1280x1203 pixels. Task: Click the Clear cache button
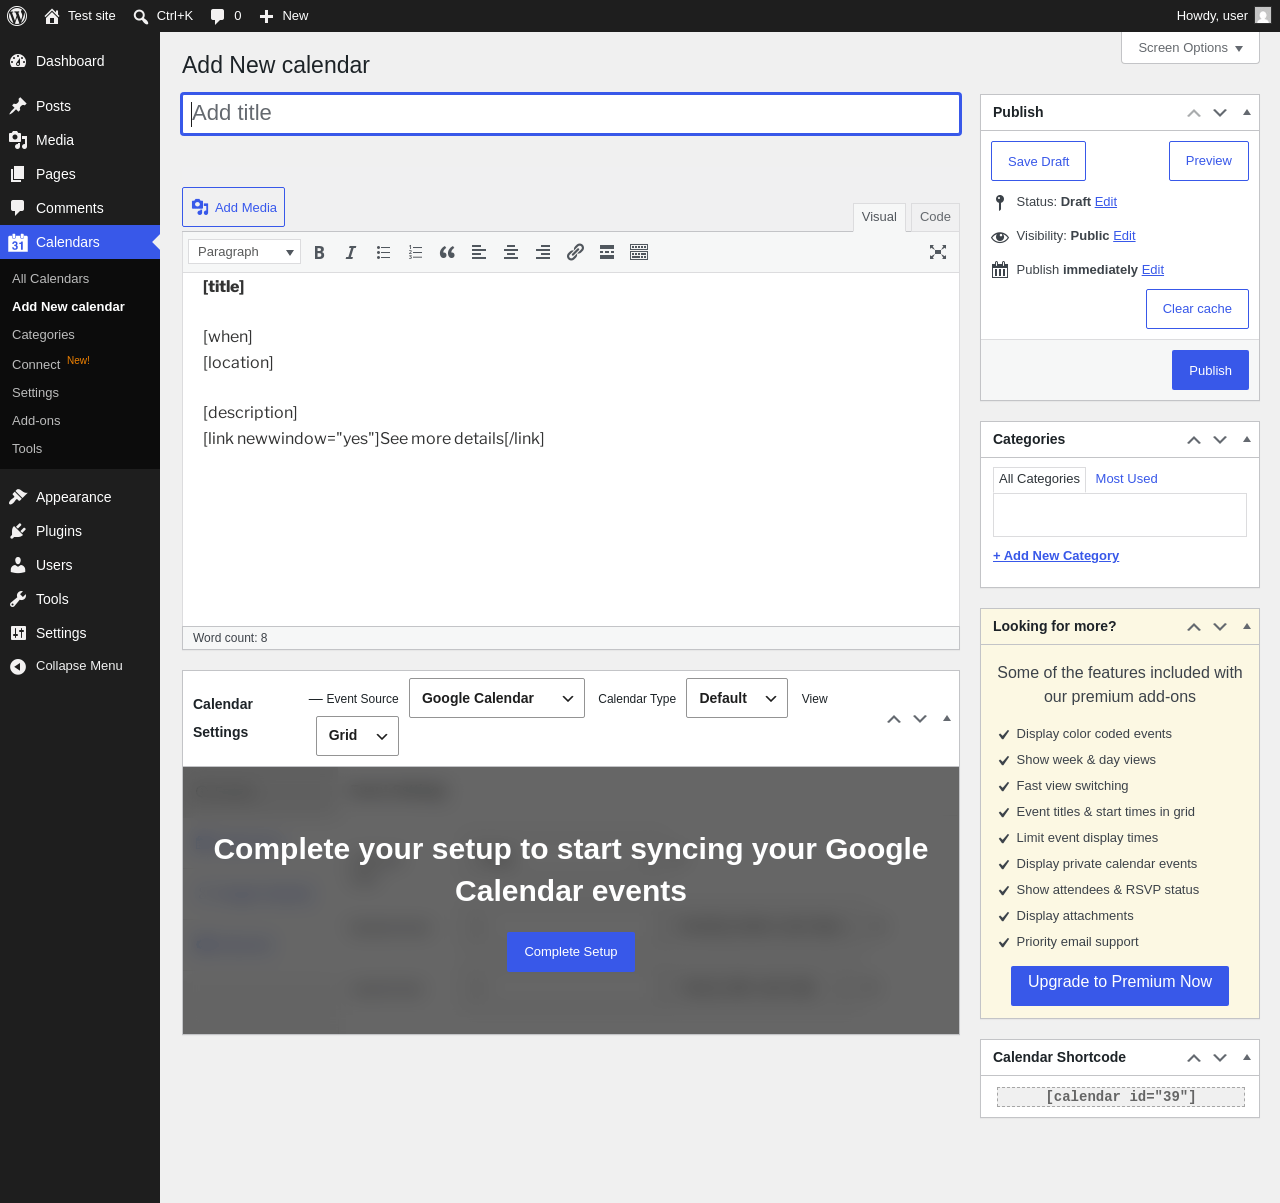coord(1197,309)
